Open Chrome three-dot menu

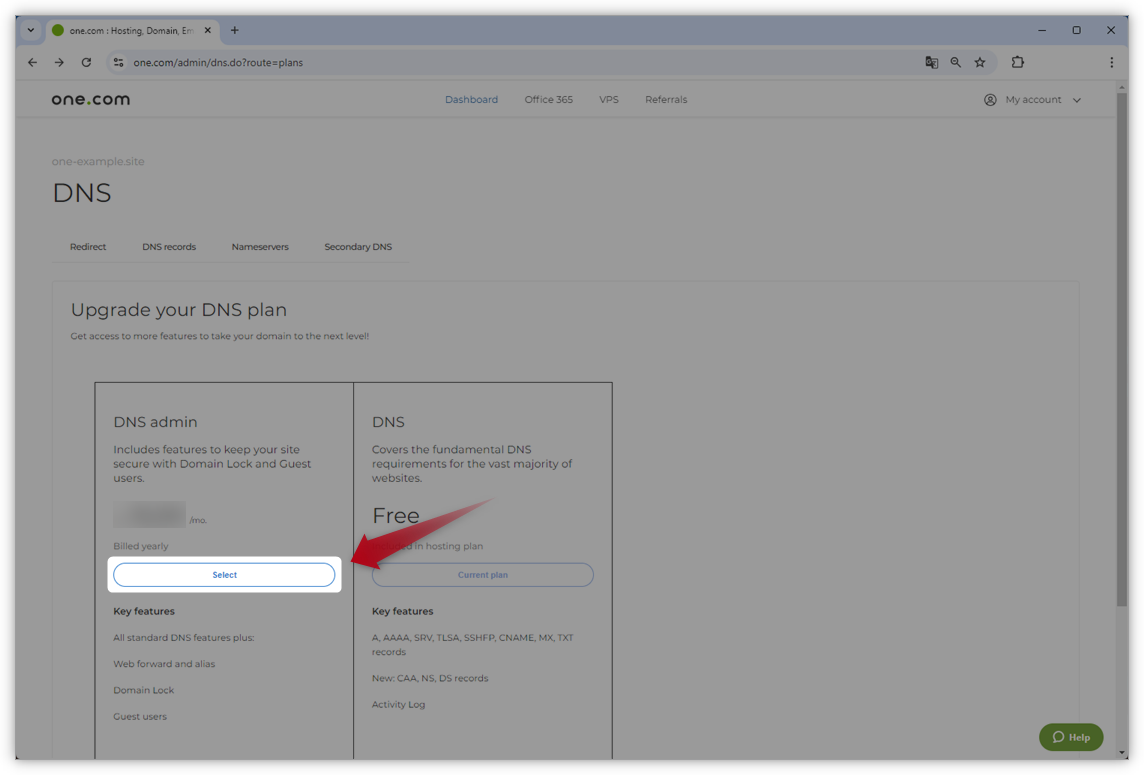click(x=1111, y=63)
